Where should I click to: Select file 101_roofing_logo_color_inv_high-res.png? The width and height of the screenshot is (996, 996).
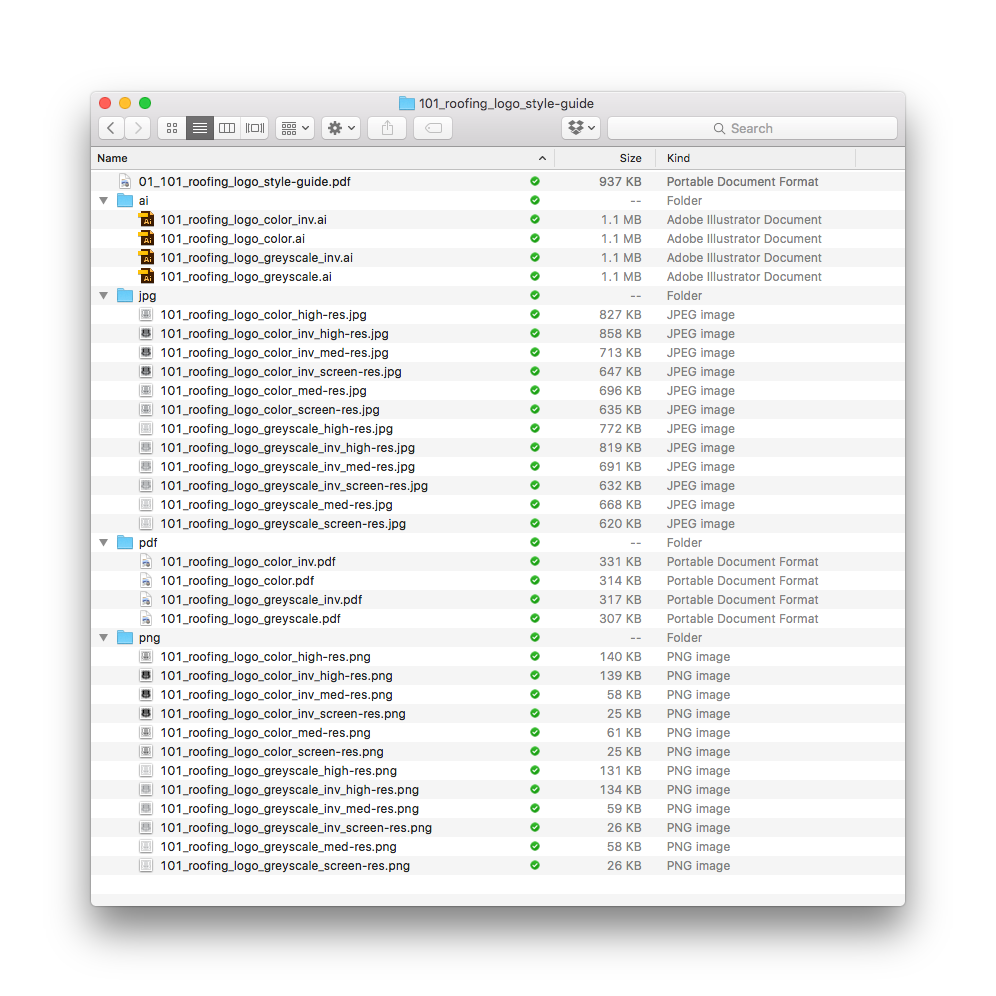(x=498, y=676)
